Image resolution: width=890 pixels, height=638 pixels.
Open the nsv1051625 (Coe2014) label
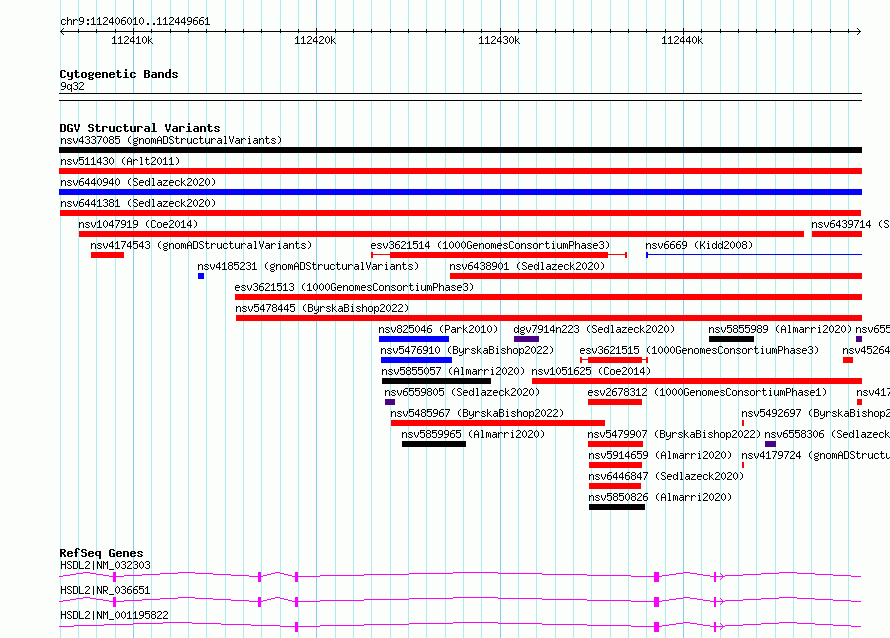tap(591, 371)
